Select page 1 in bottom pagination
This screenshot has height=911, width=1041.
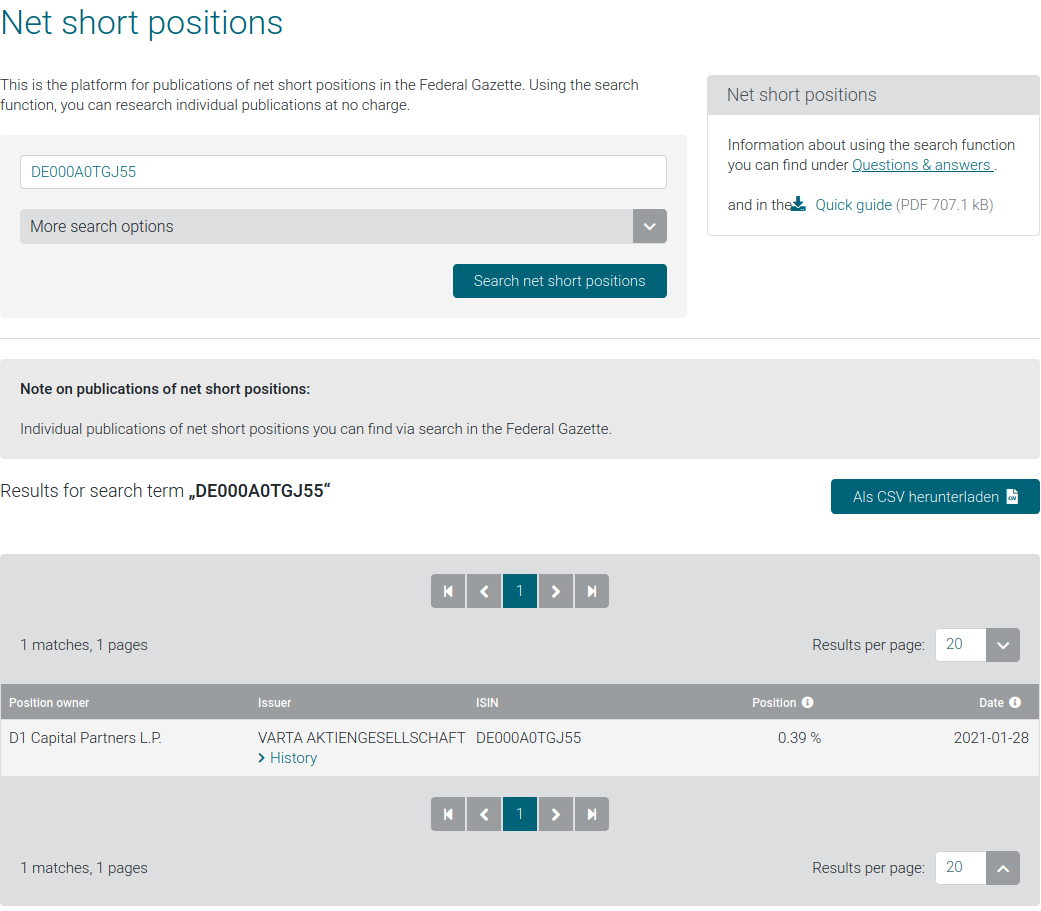[x=520, y=814]
